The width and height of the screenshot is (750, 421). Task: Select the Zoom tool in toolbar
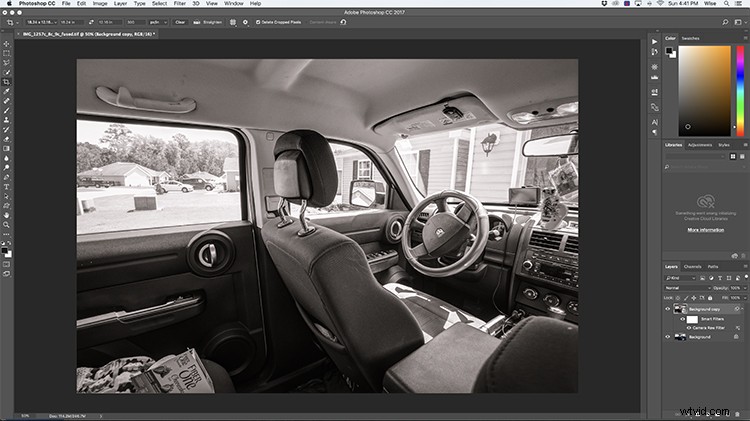pos(7,224)
